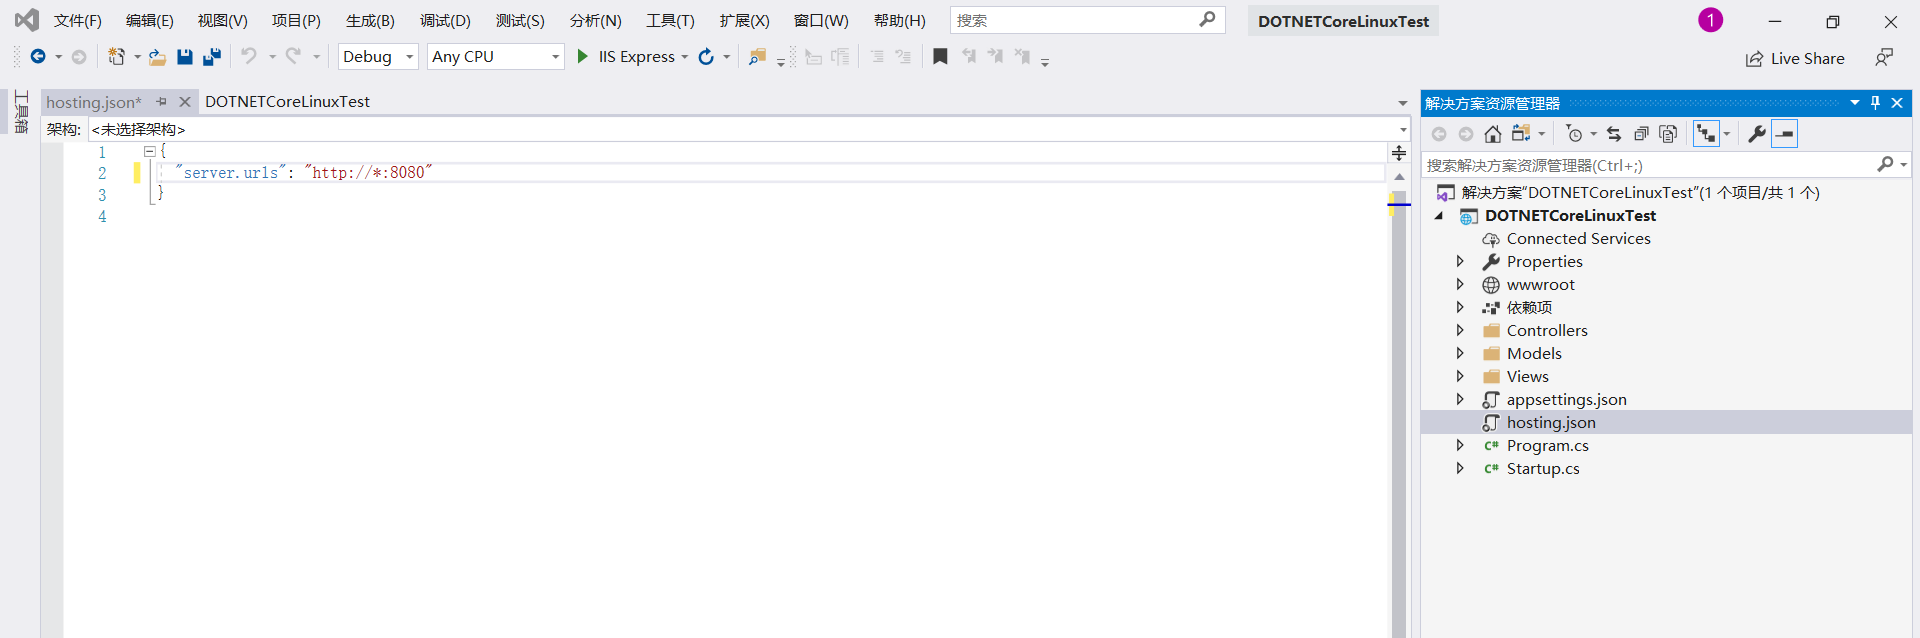Expand the appsettings.json node
The height and width of the screenshot is (638, 1920).
(x=1460, y=399)
